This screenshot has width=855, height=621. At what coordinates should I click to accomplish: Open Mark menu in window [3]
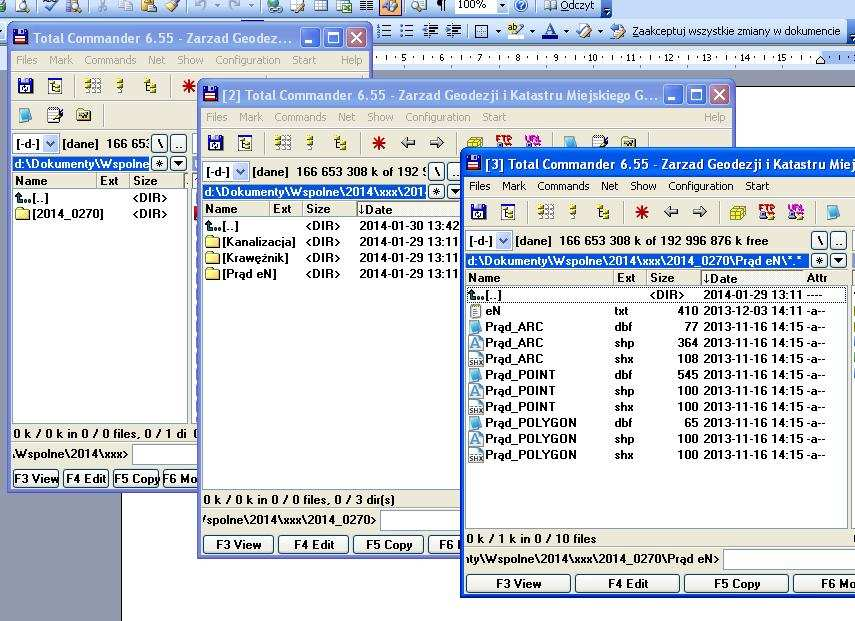coord(514,186)
